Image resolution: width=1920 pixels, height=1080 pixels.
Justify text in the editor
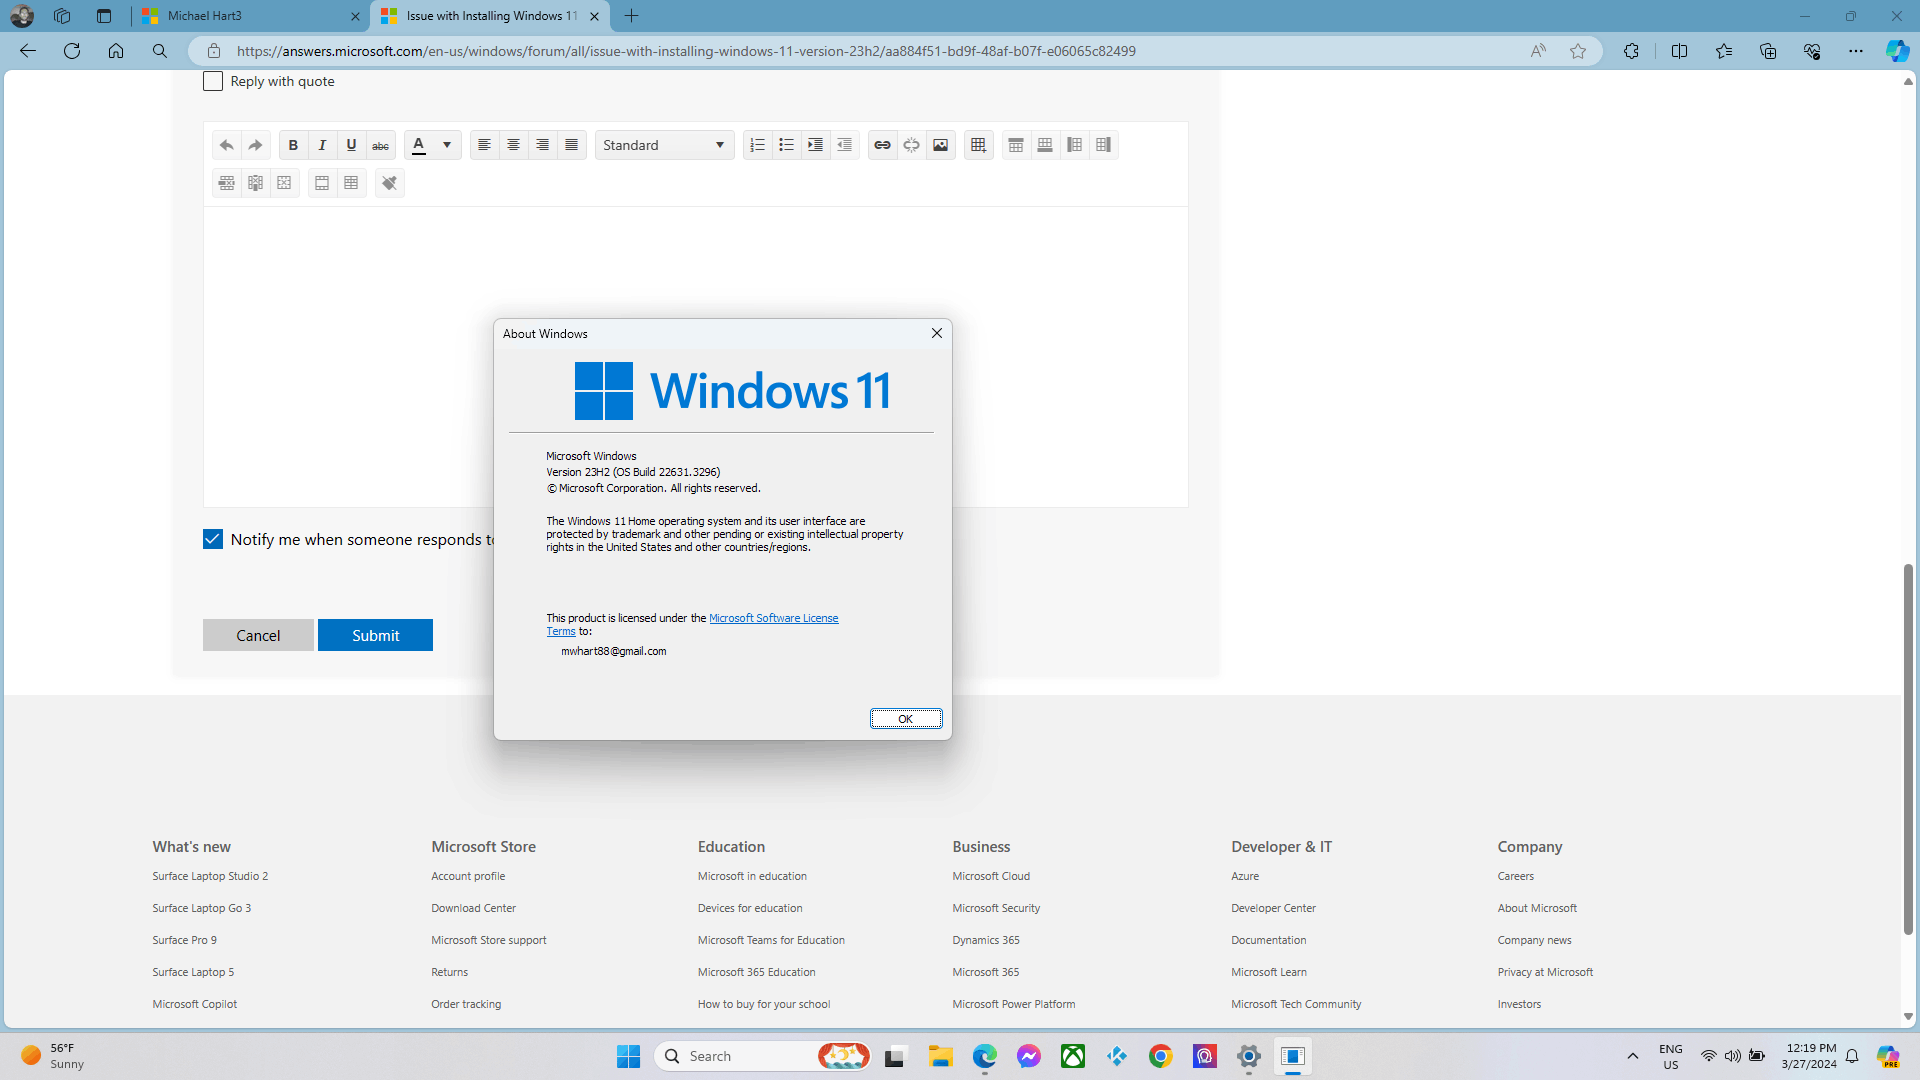tap(571, 145)
